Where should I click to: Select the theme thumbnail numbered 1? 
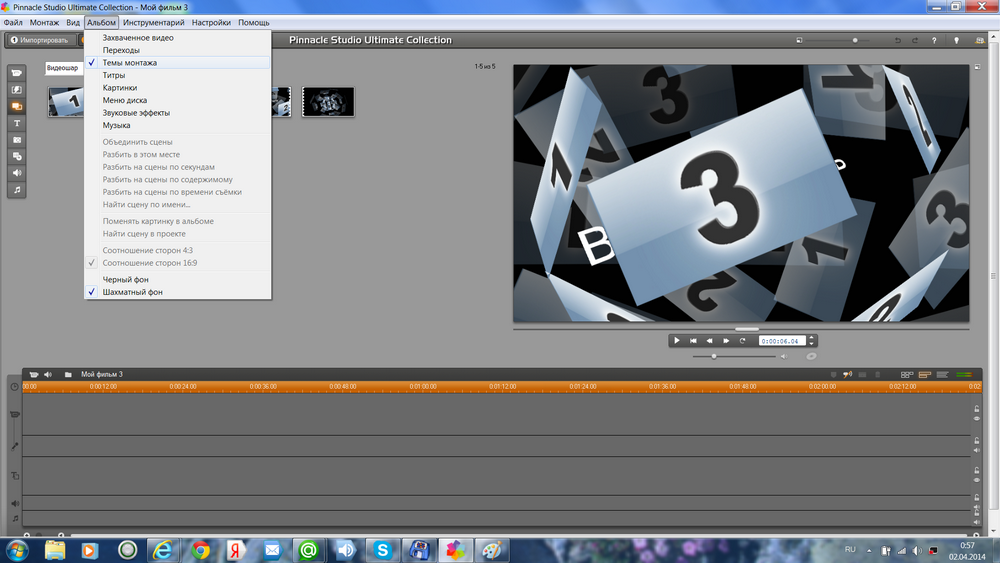(66, 102)
